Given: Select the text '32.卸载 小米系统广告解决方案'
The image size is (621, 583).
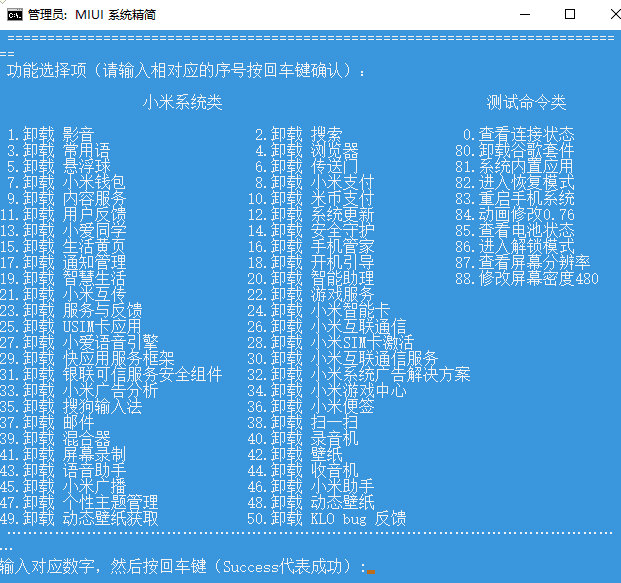Looking at the screenshot, I should (359, 375).
